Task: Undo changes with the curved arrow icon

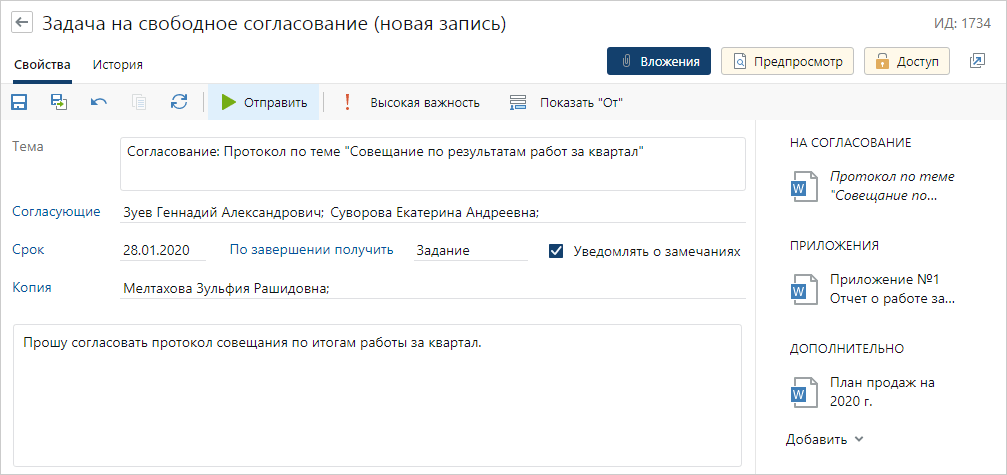Action: click(99, 102)
